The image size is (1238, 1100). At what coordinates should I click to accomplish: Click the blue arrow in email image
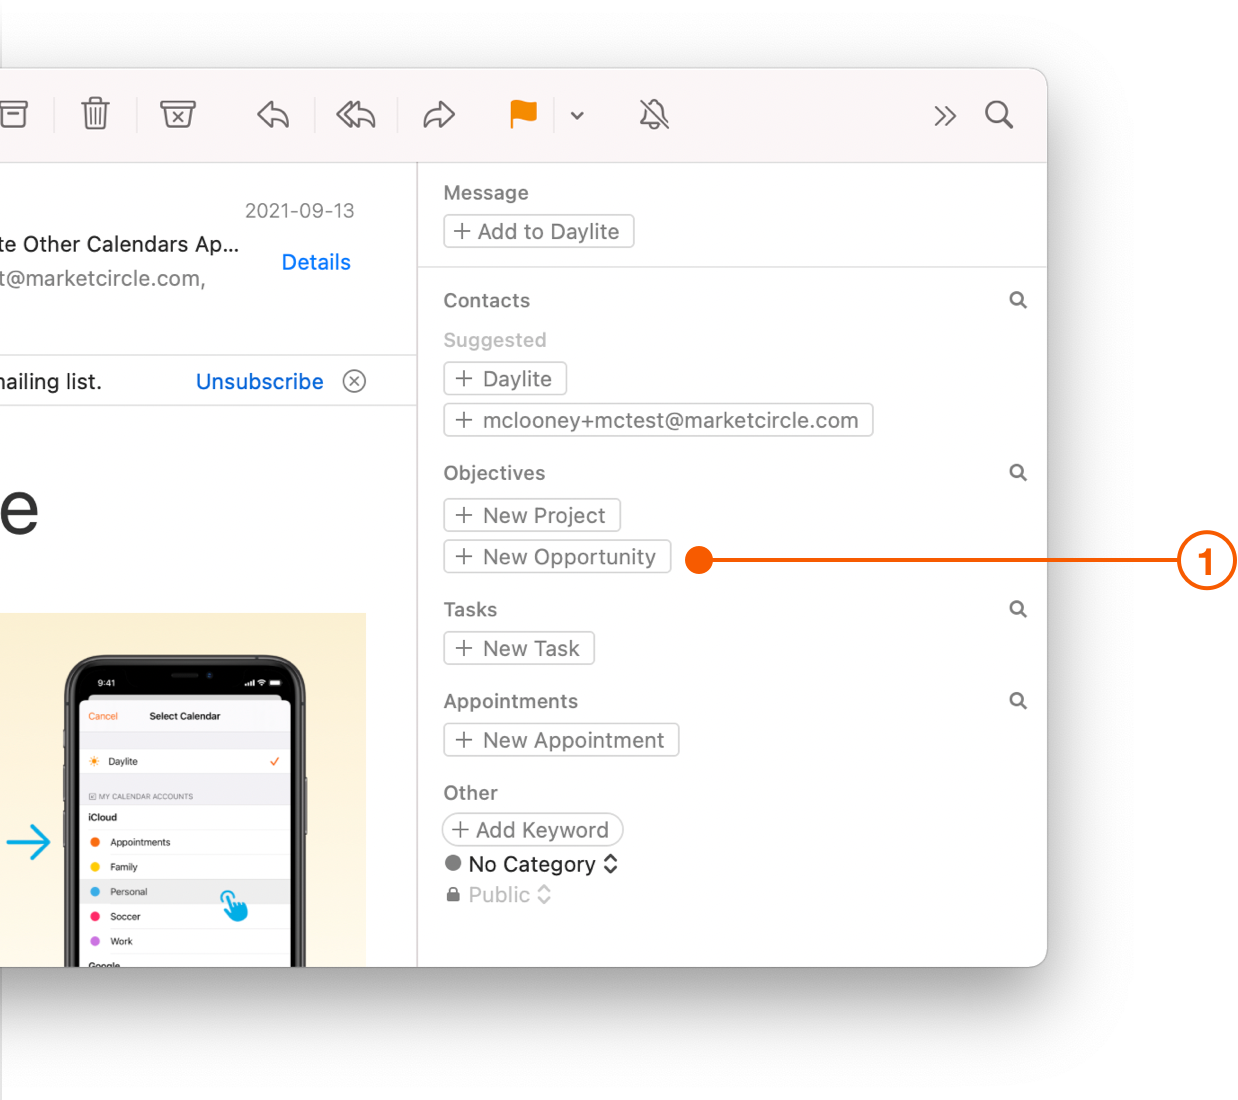[x=28, y=842]
